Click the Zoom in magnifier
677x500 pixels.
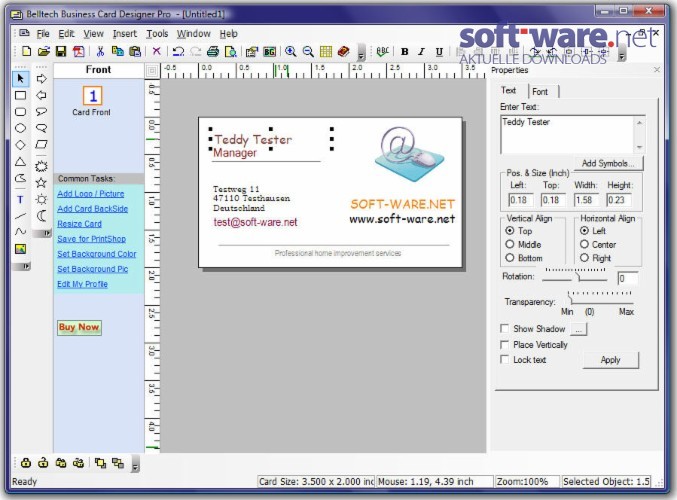pos(291,51)
